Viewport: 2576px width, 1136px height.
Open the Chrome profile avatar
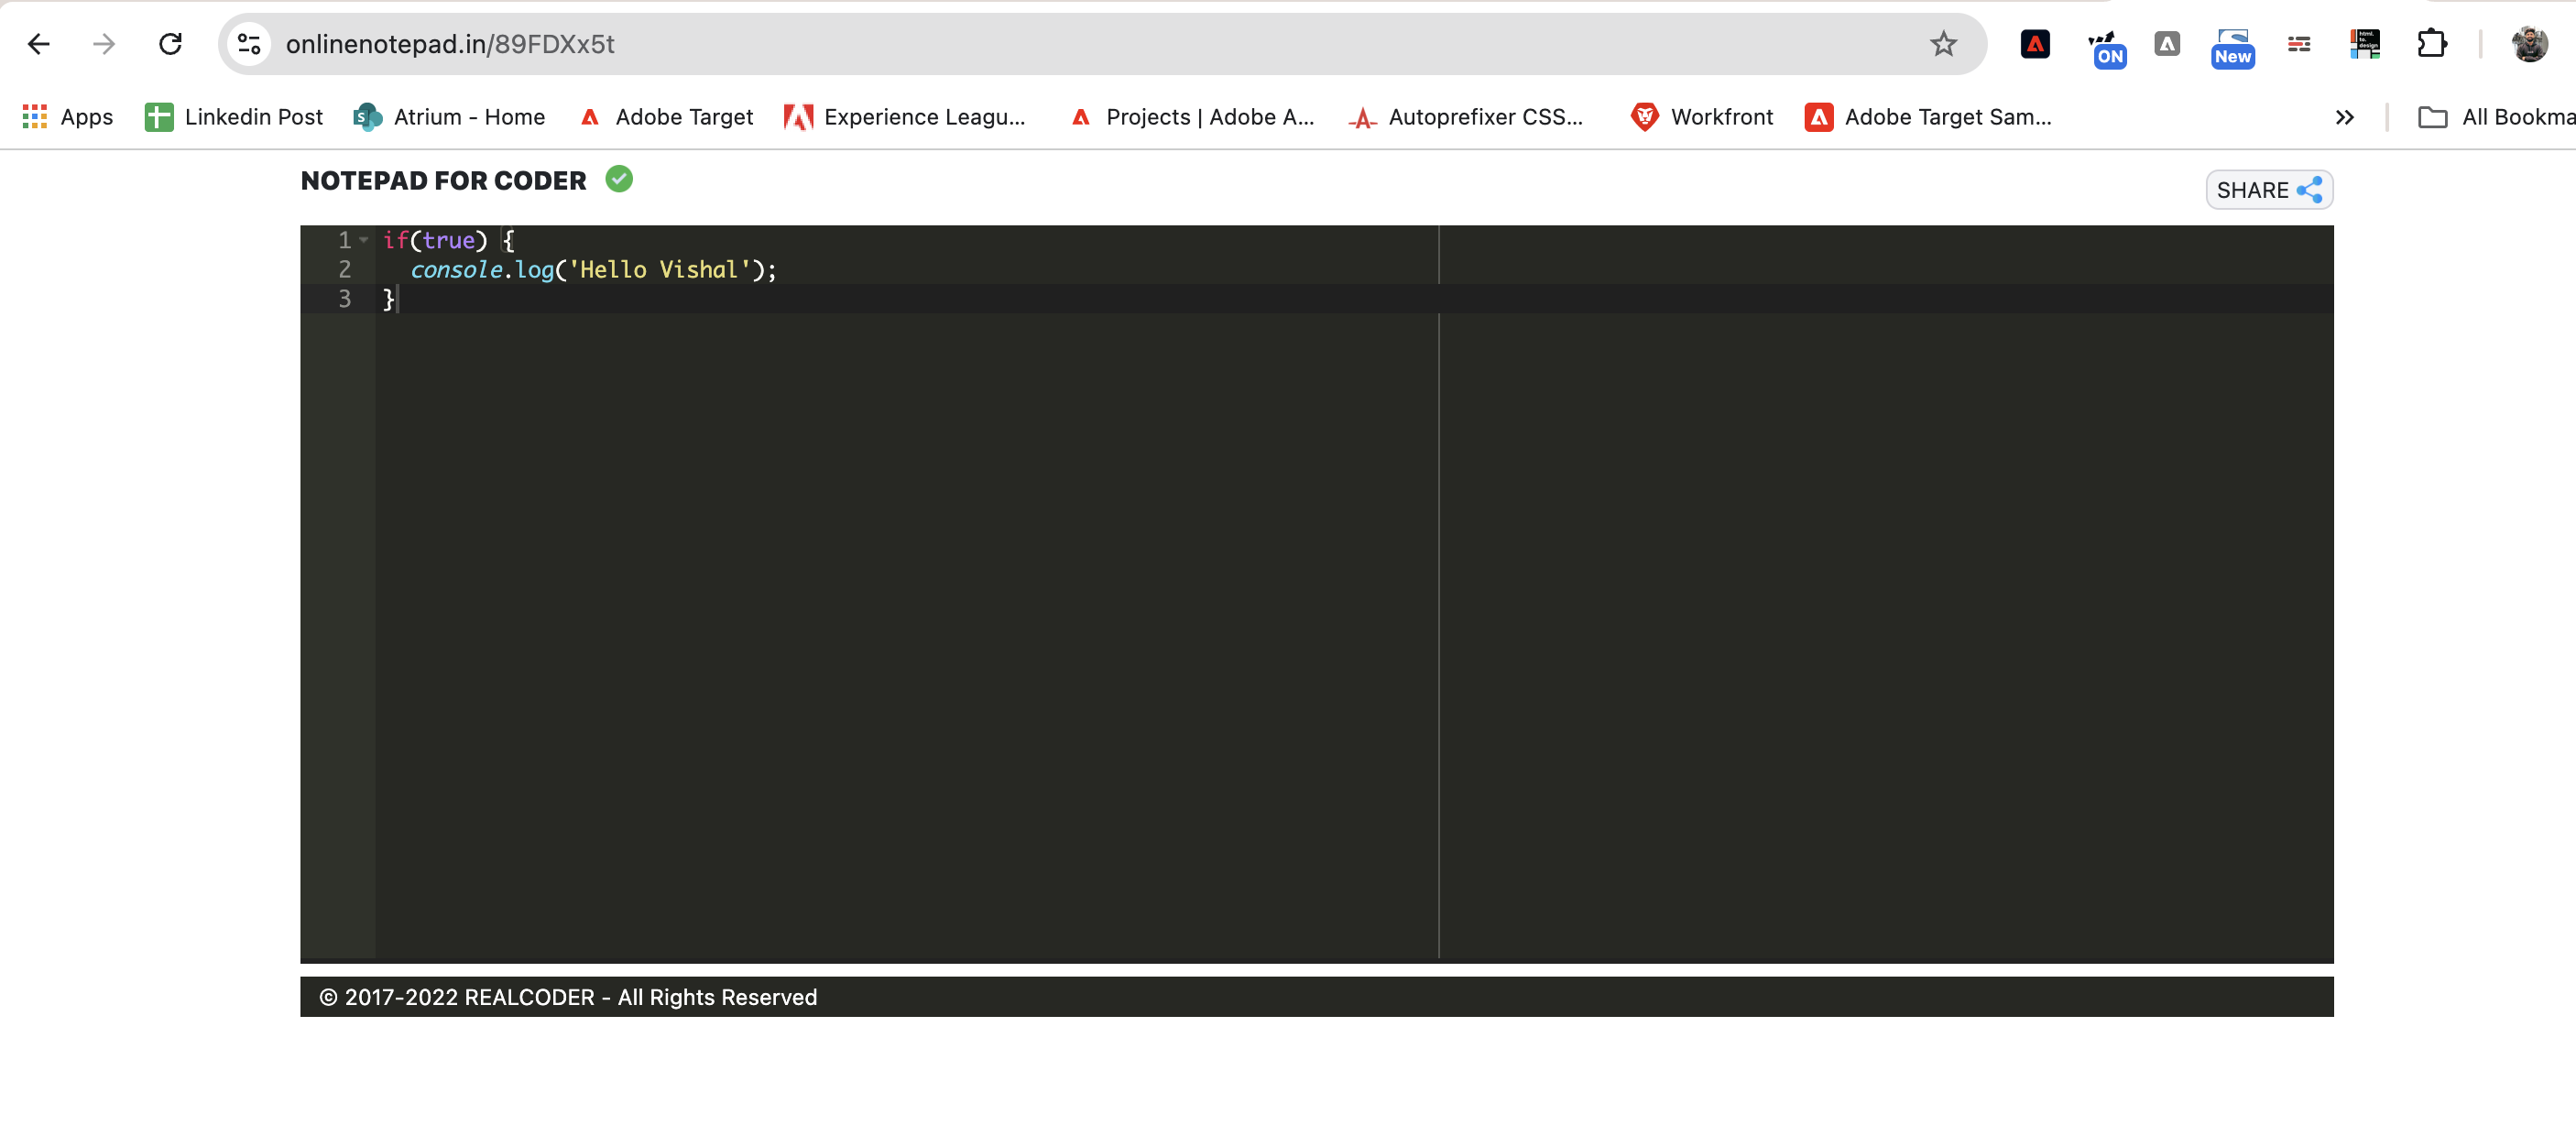(2530, 44)
